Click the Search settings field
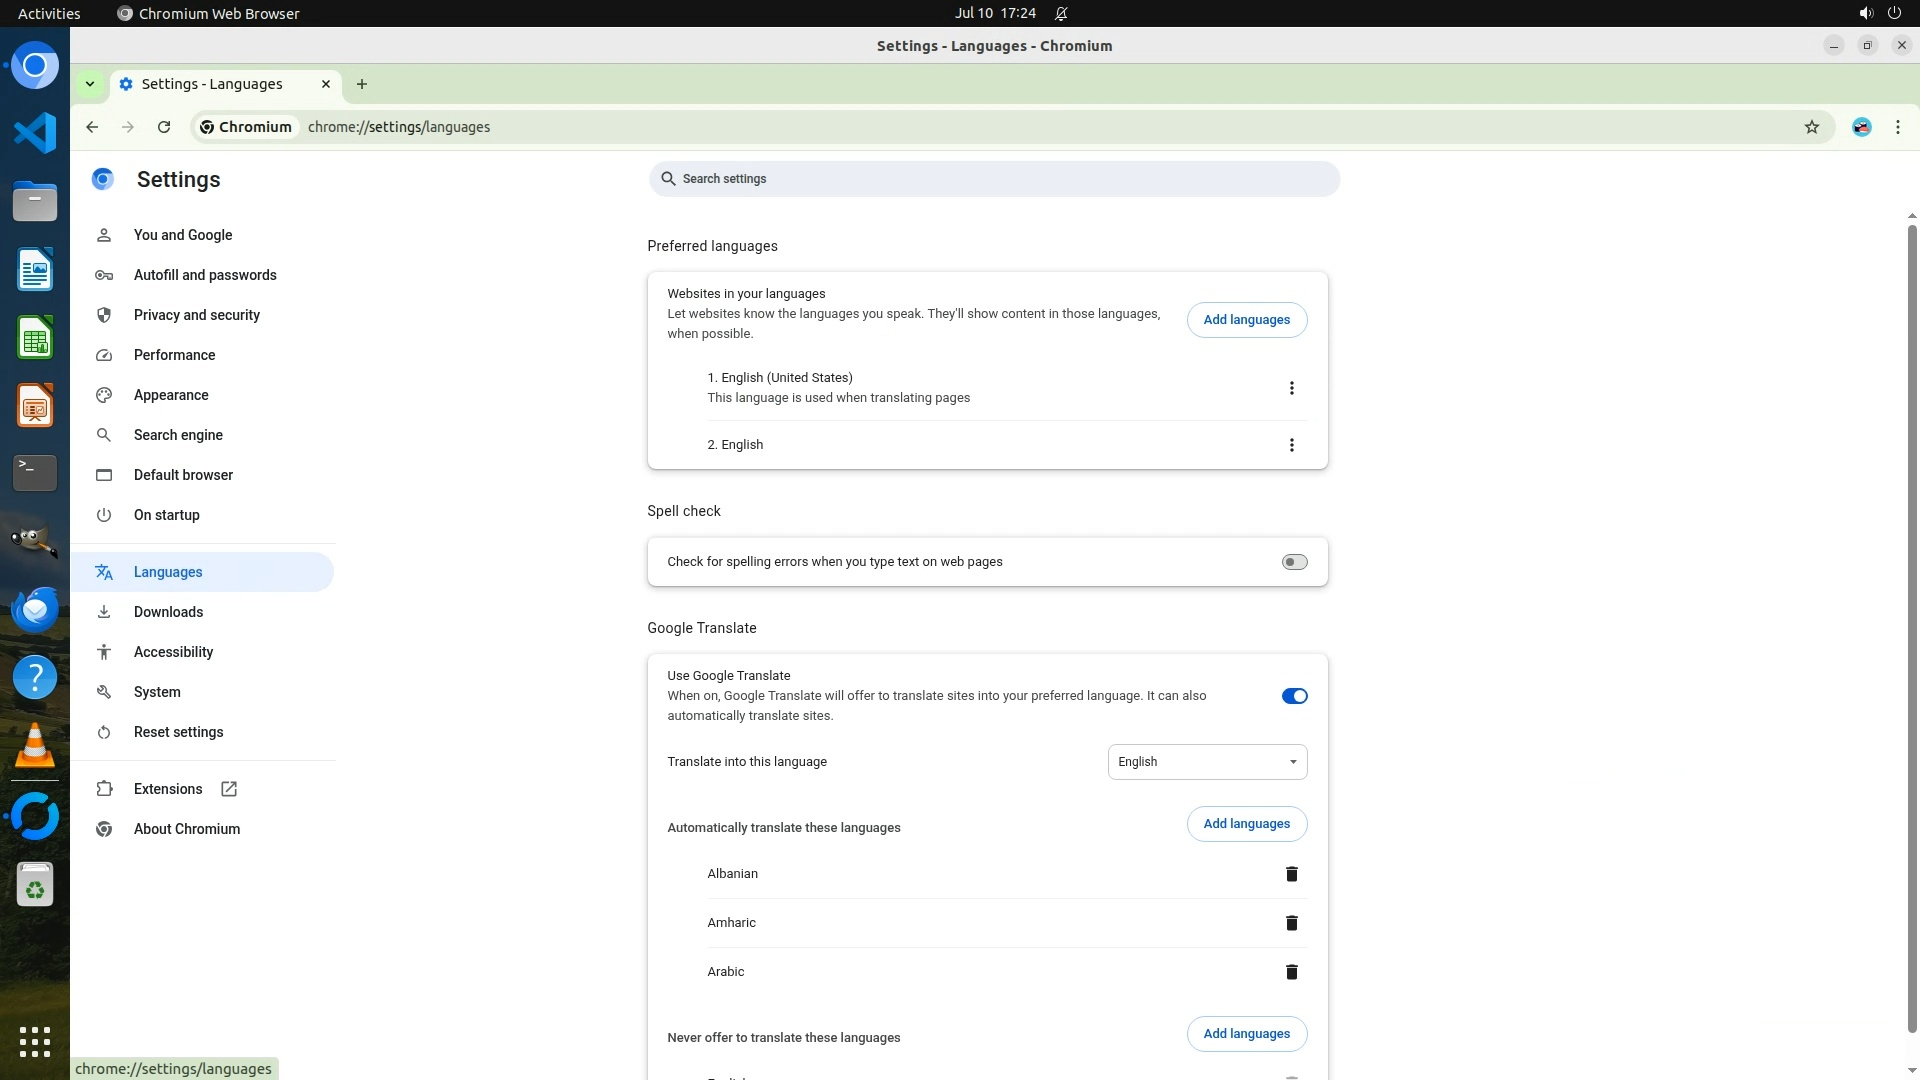This screenshot has width=1920, height=1080. [x=993, y=179]
